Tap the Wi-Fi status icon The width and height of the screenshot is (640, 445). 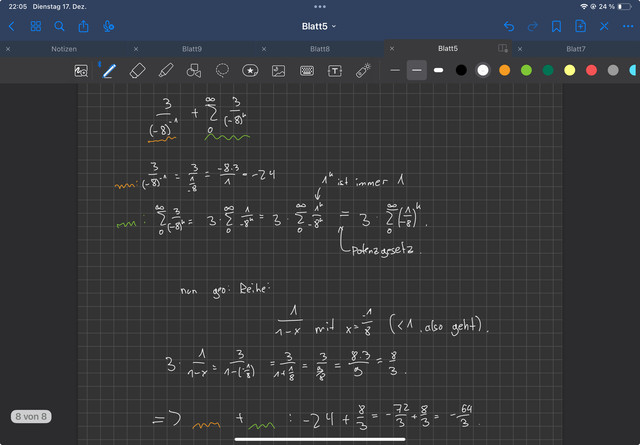click(584, 7)
